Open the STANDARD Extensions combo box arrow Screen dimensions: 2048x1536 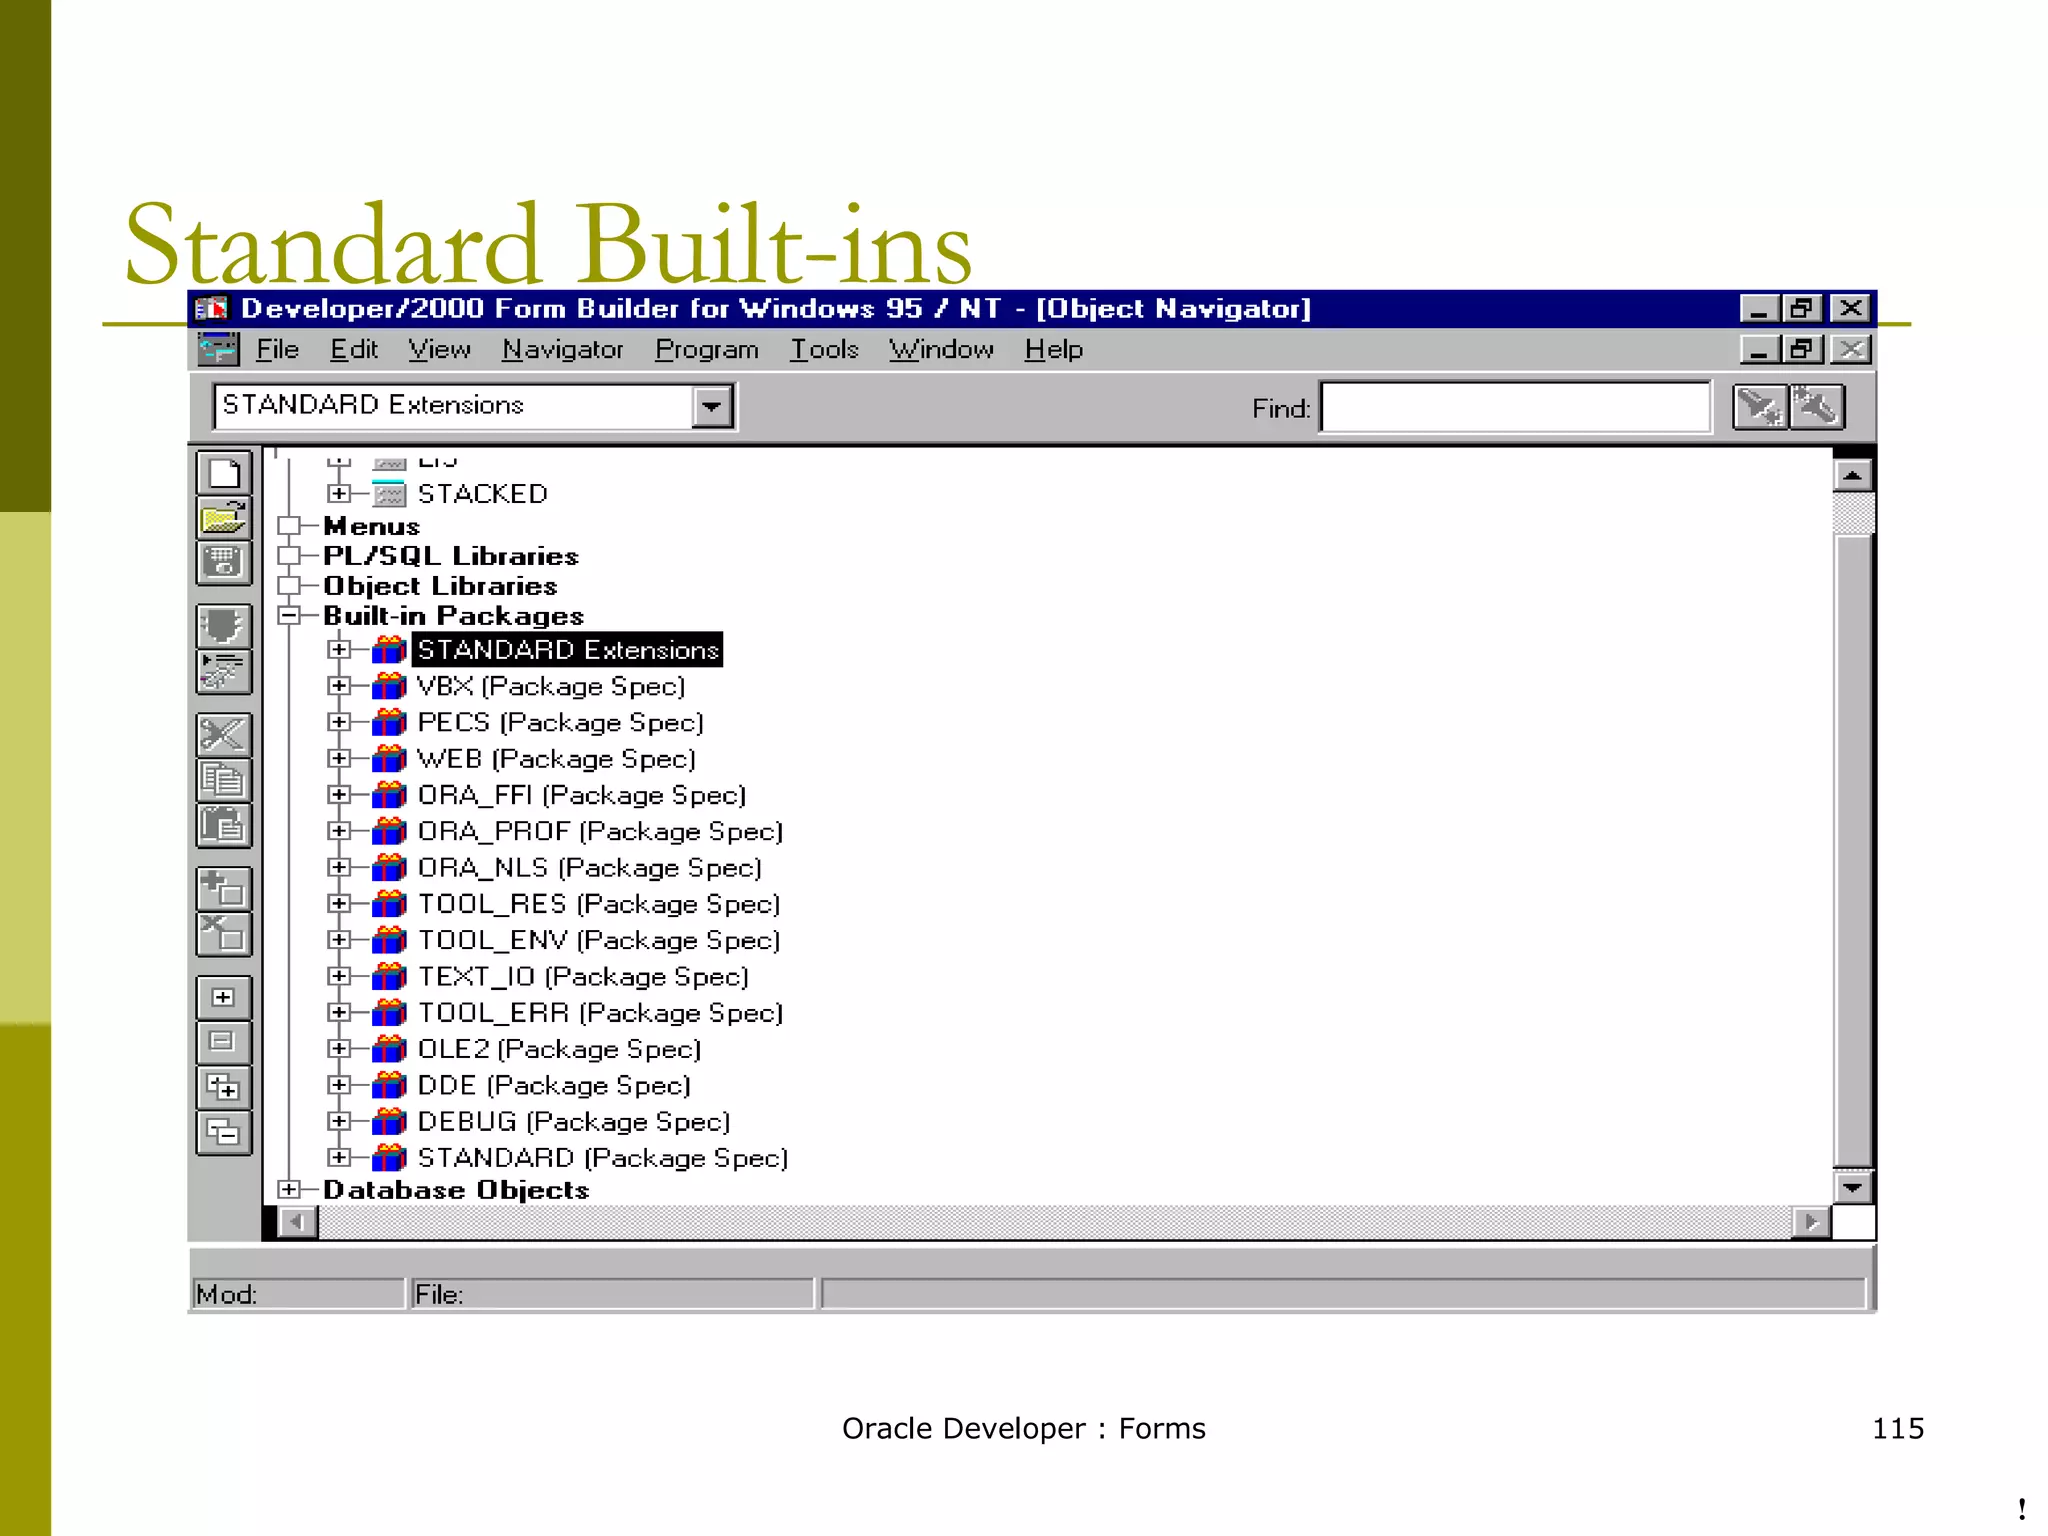712,407
